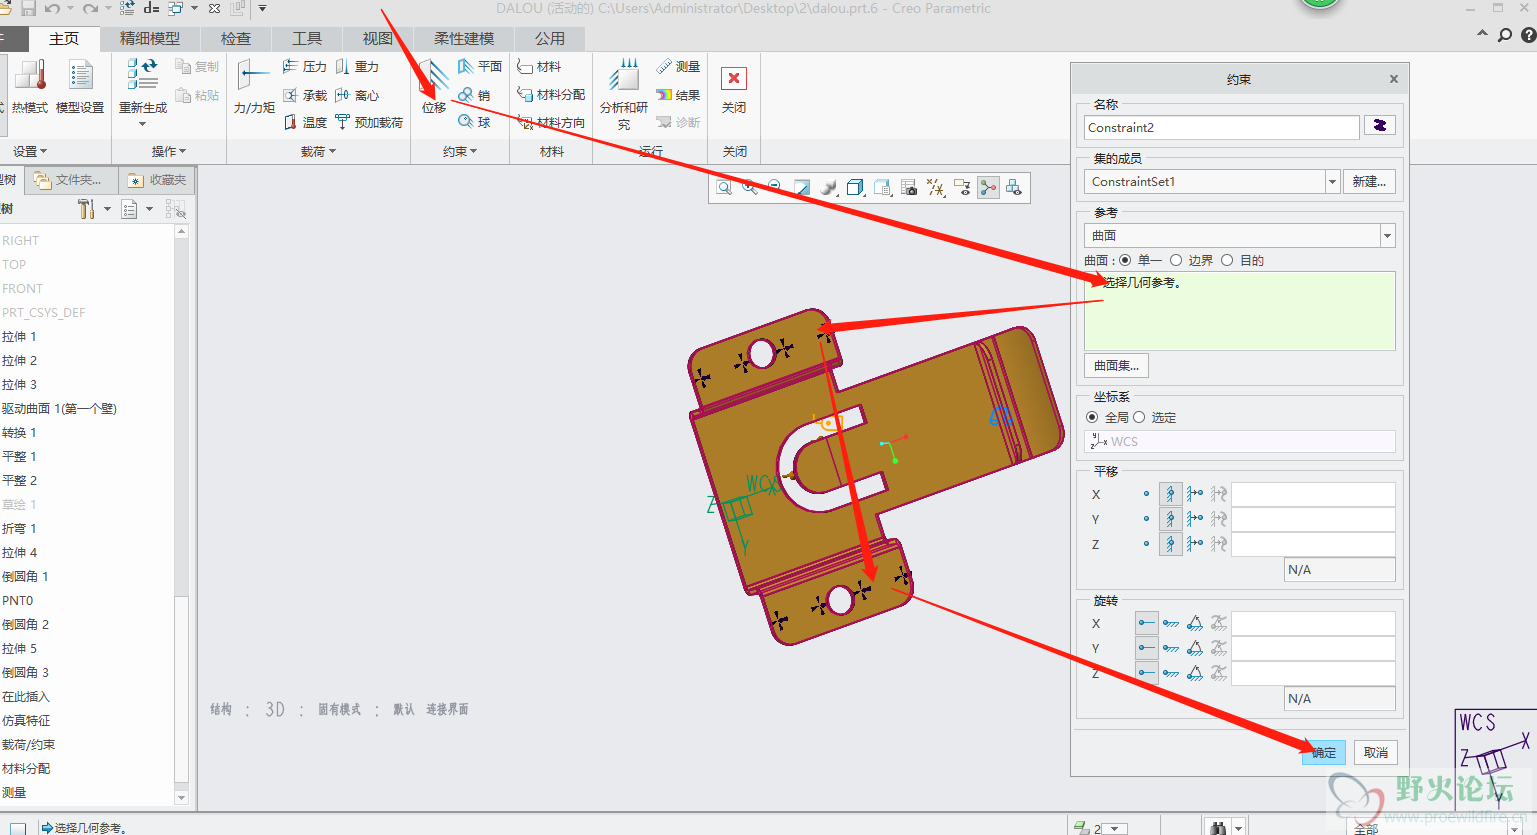Expand the 约束 ribbon group menu
The image size is (1537, 835).
coord(460,151)
